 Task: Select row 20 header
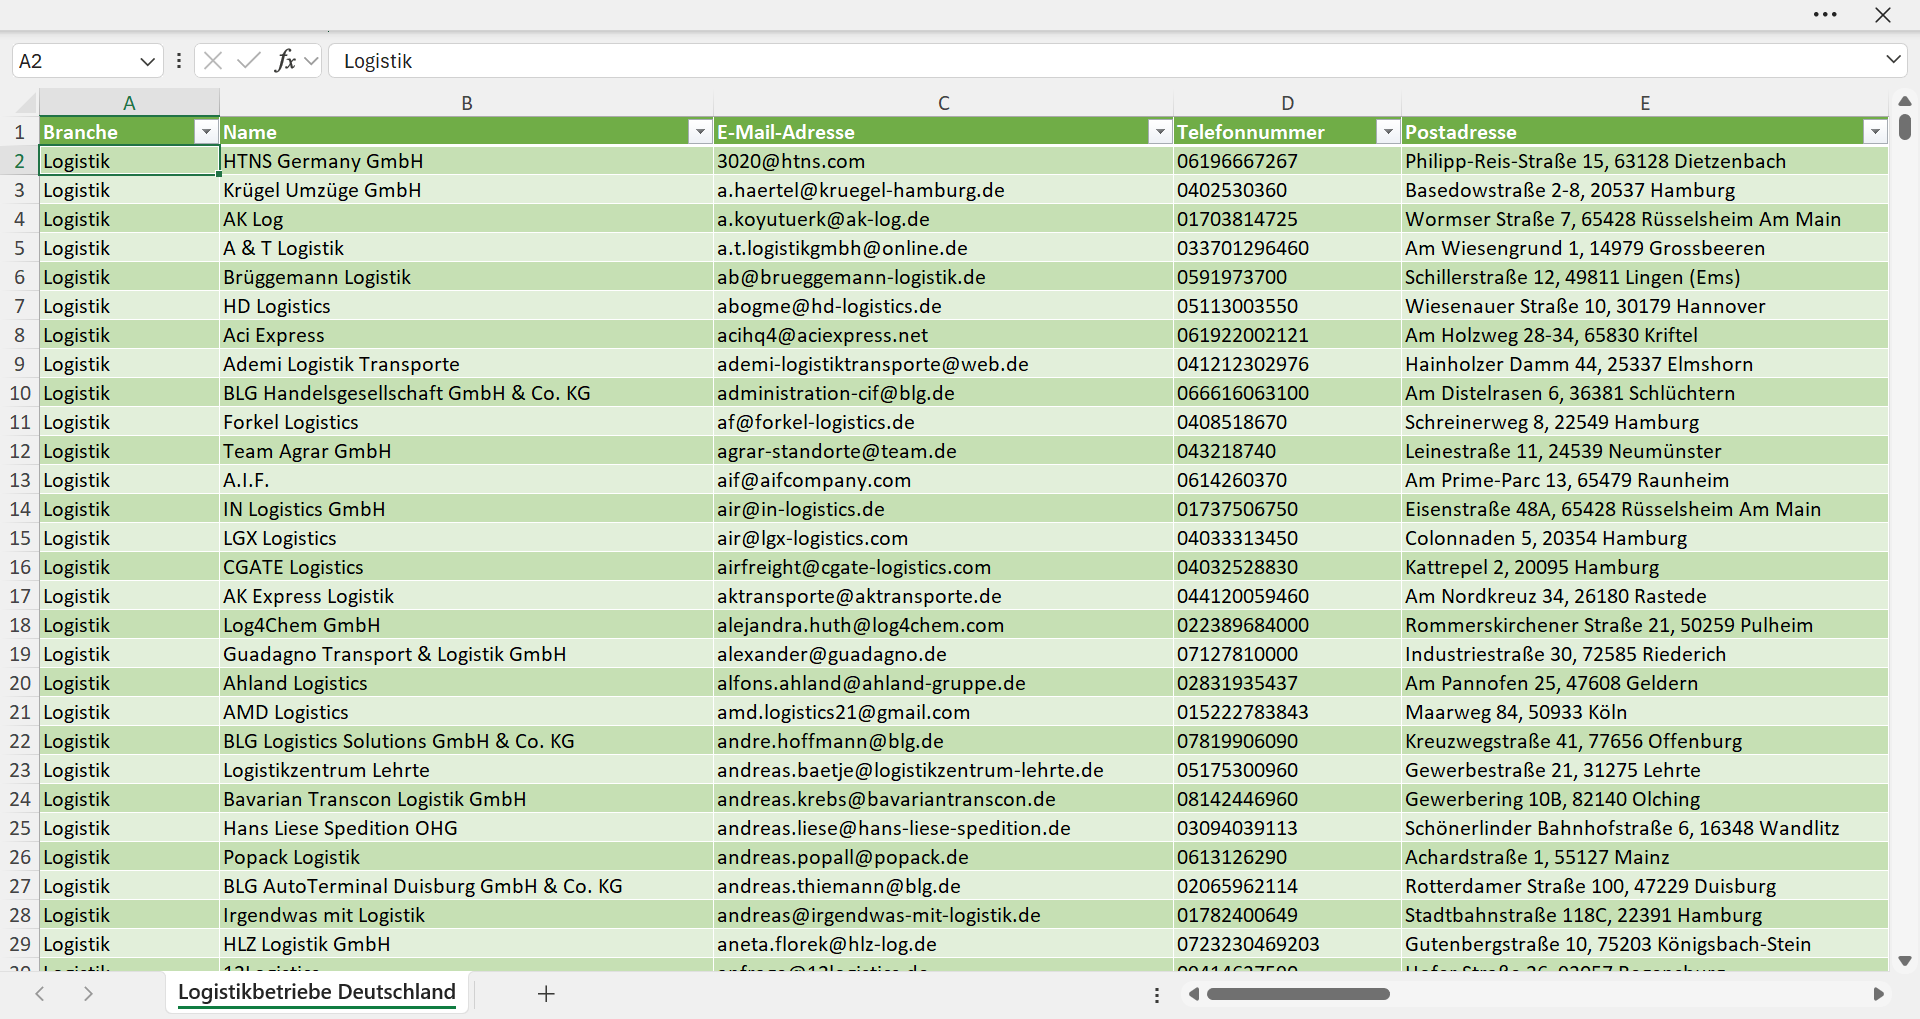[20, 683]
